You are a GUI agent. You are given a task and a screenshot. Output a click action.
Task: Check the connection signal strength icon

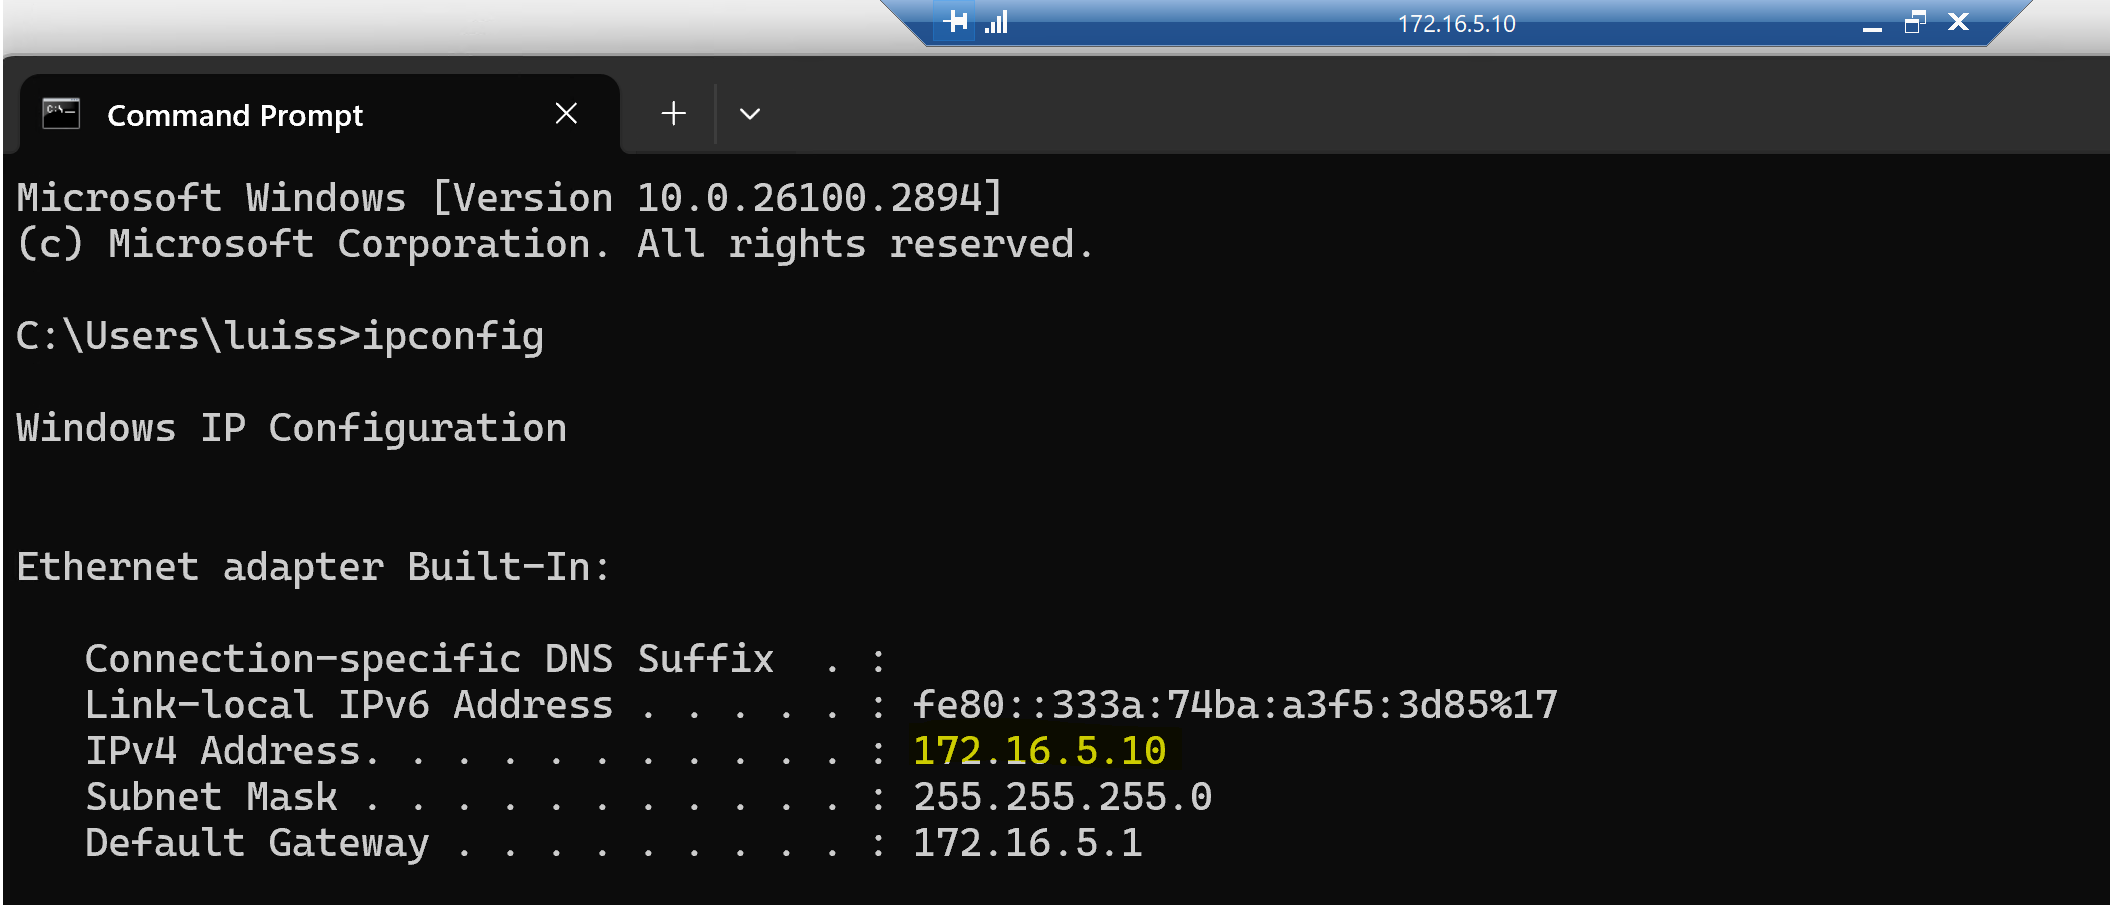996,22
